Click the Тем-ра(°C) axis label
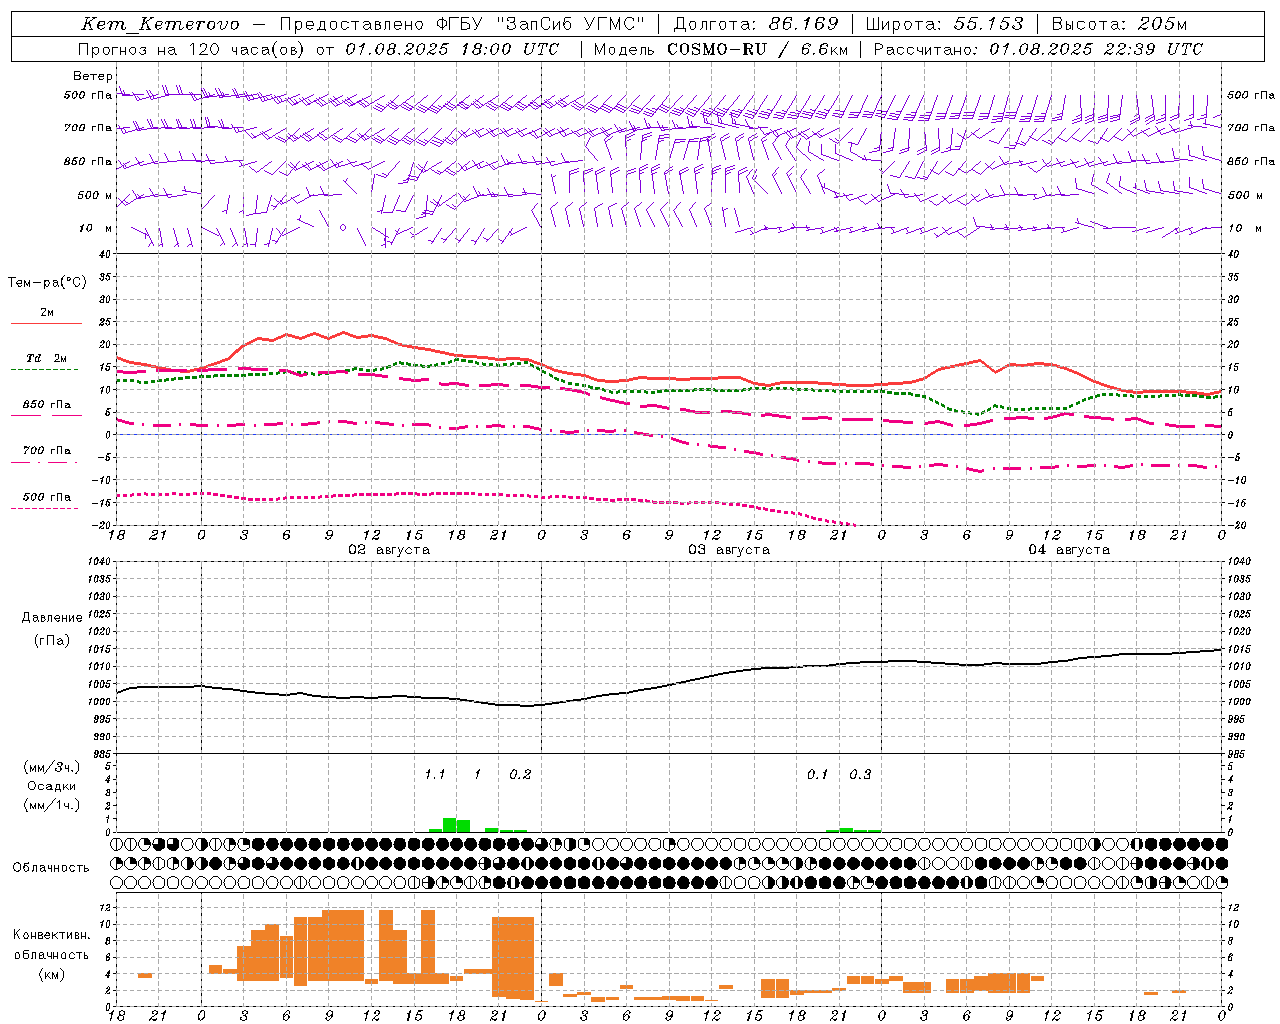 (47, 283)
